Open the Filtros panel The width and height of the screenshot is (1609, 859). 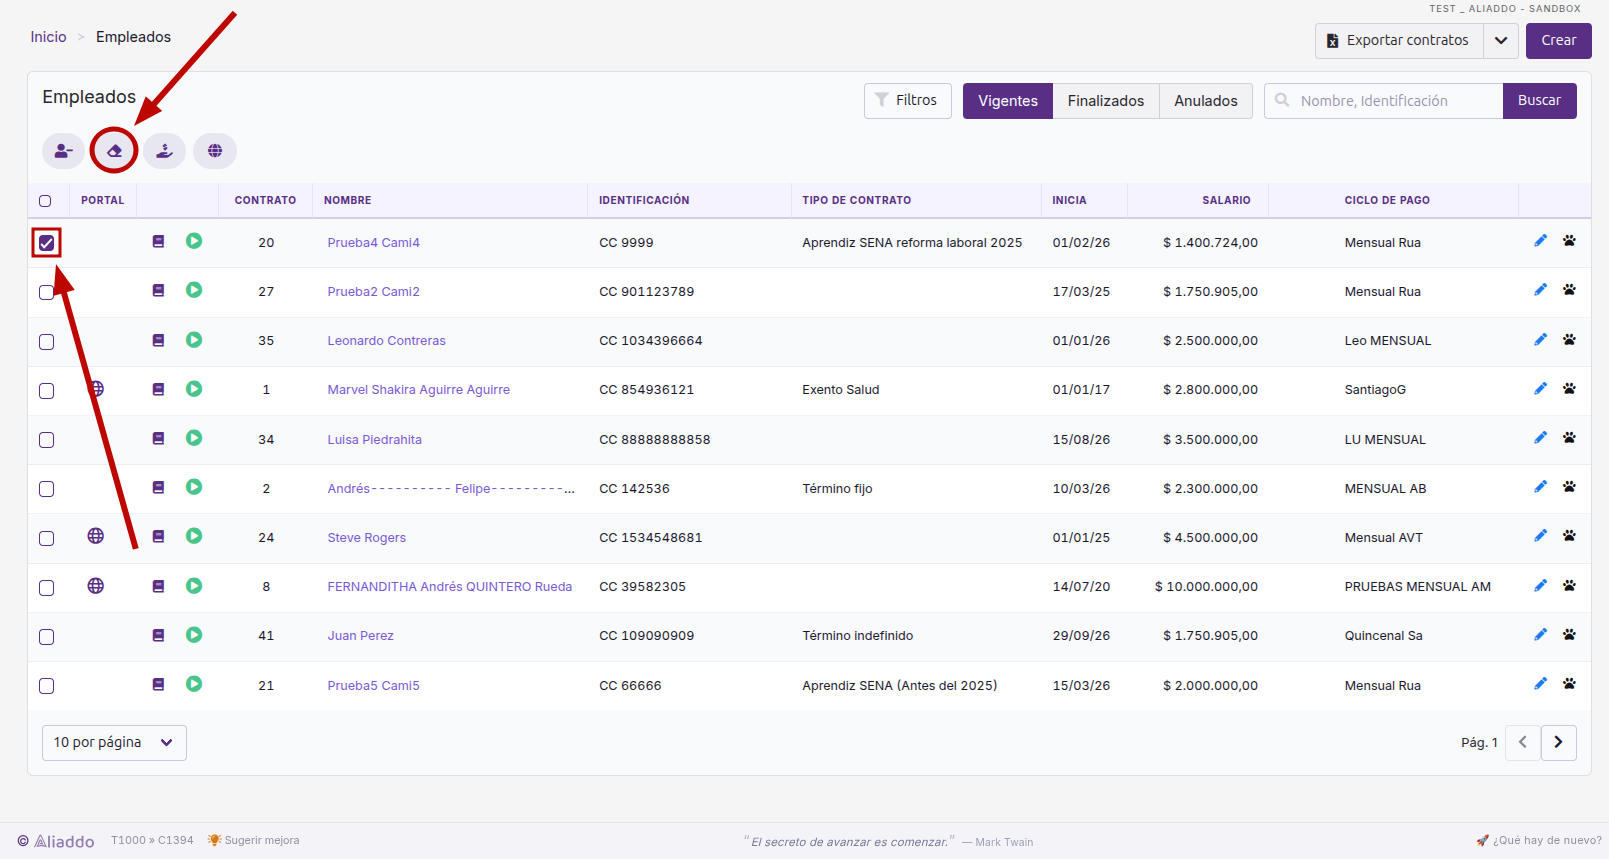tap(907, 101)
